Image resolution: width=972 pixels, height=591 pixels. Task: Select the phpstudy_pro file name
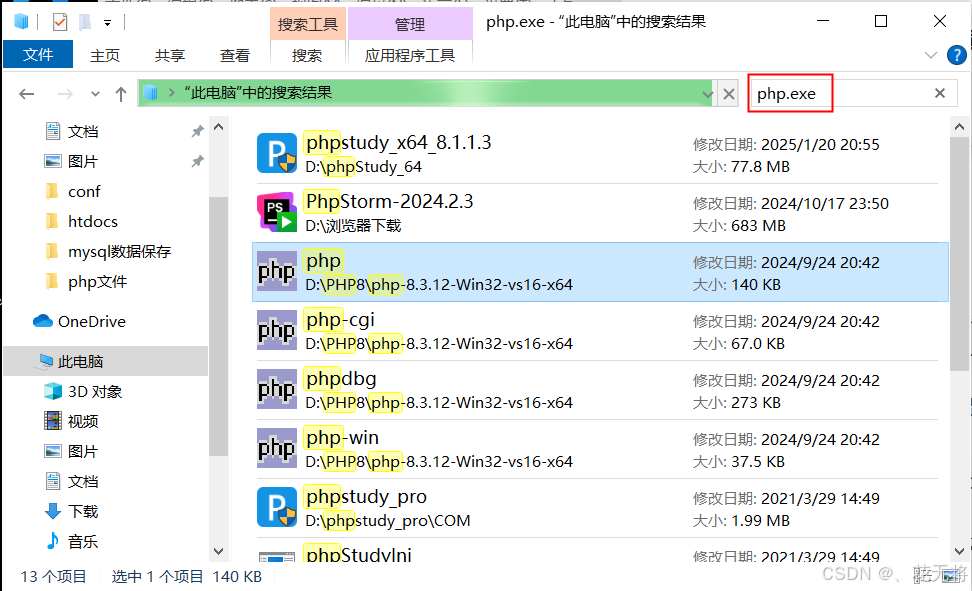[366, 496]
